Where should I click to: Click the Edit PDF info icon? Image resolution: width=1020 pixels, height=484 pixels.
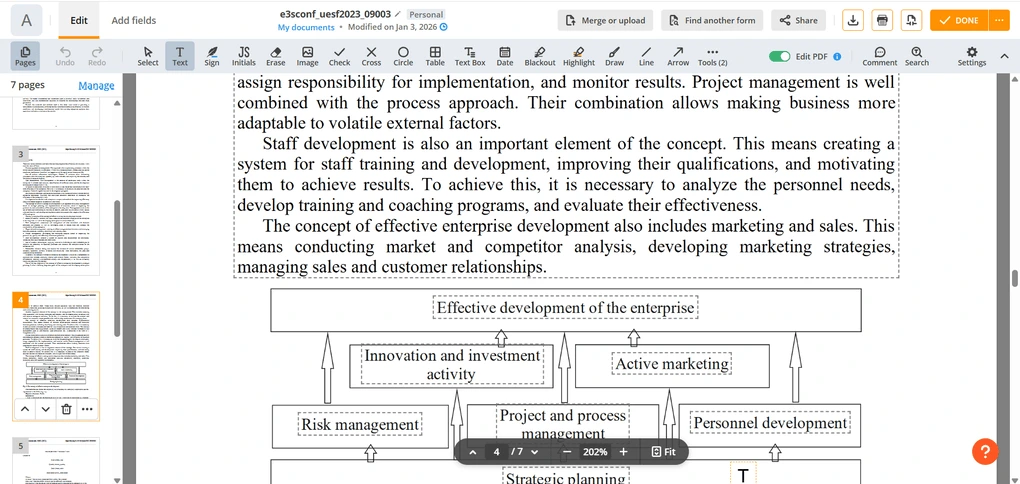point(837,57)
